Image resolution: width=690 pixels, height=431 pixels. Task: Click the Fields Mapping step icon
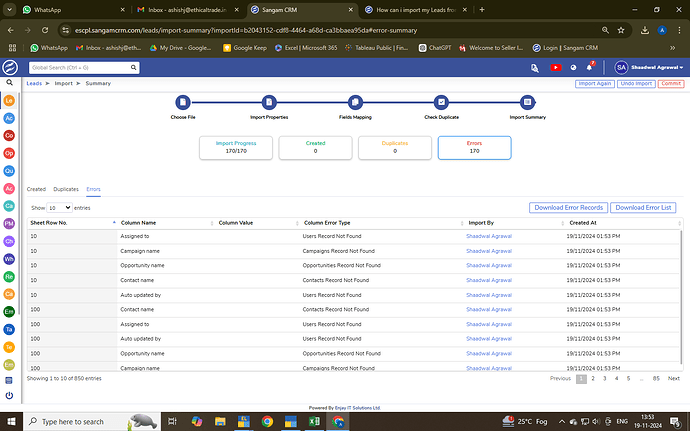[x=355, y=103]
